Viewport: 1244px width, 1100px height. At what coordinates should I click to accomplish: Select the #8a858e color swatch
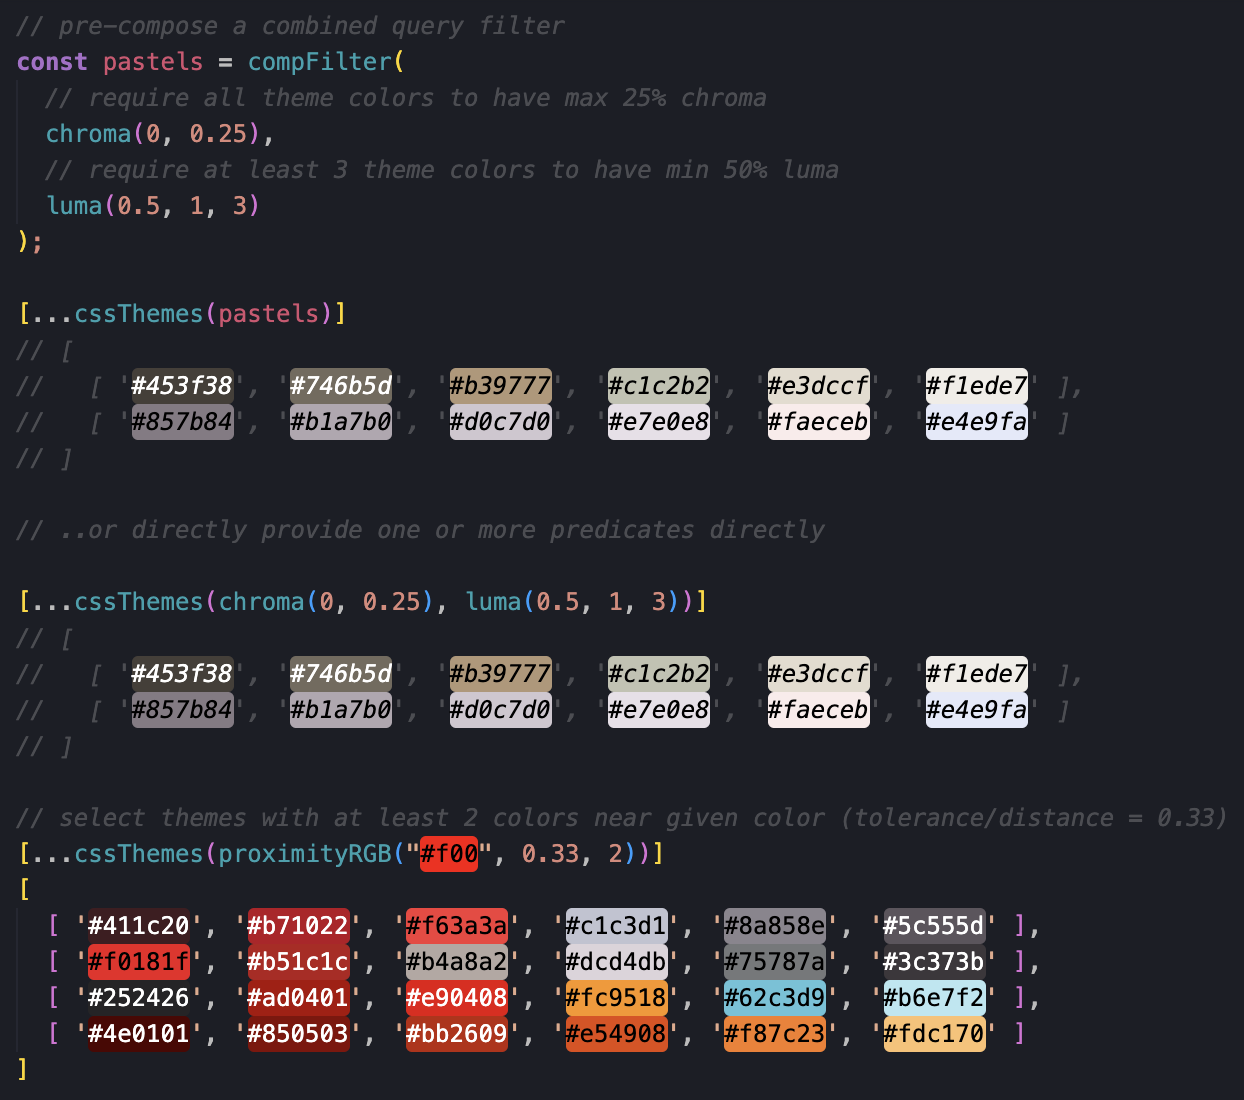775,925
